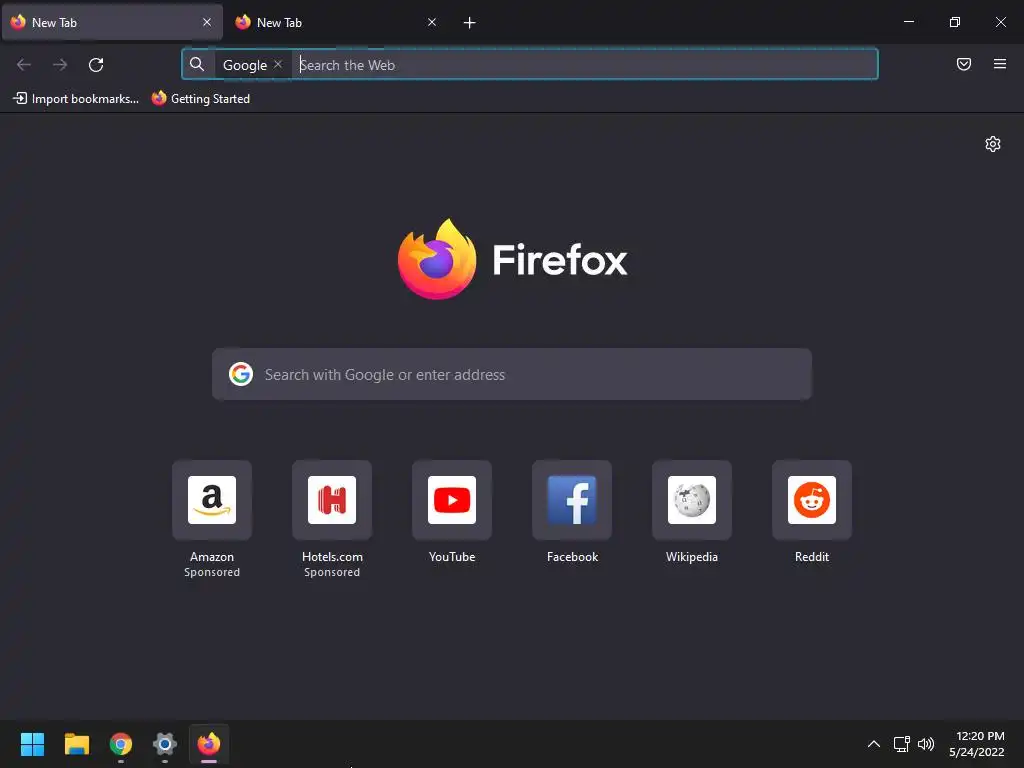Open Settings gear app from taskbar
This screenshot has width=1024, height=768.
pyautogui.click(x=165, y=744)
